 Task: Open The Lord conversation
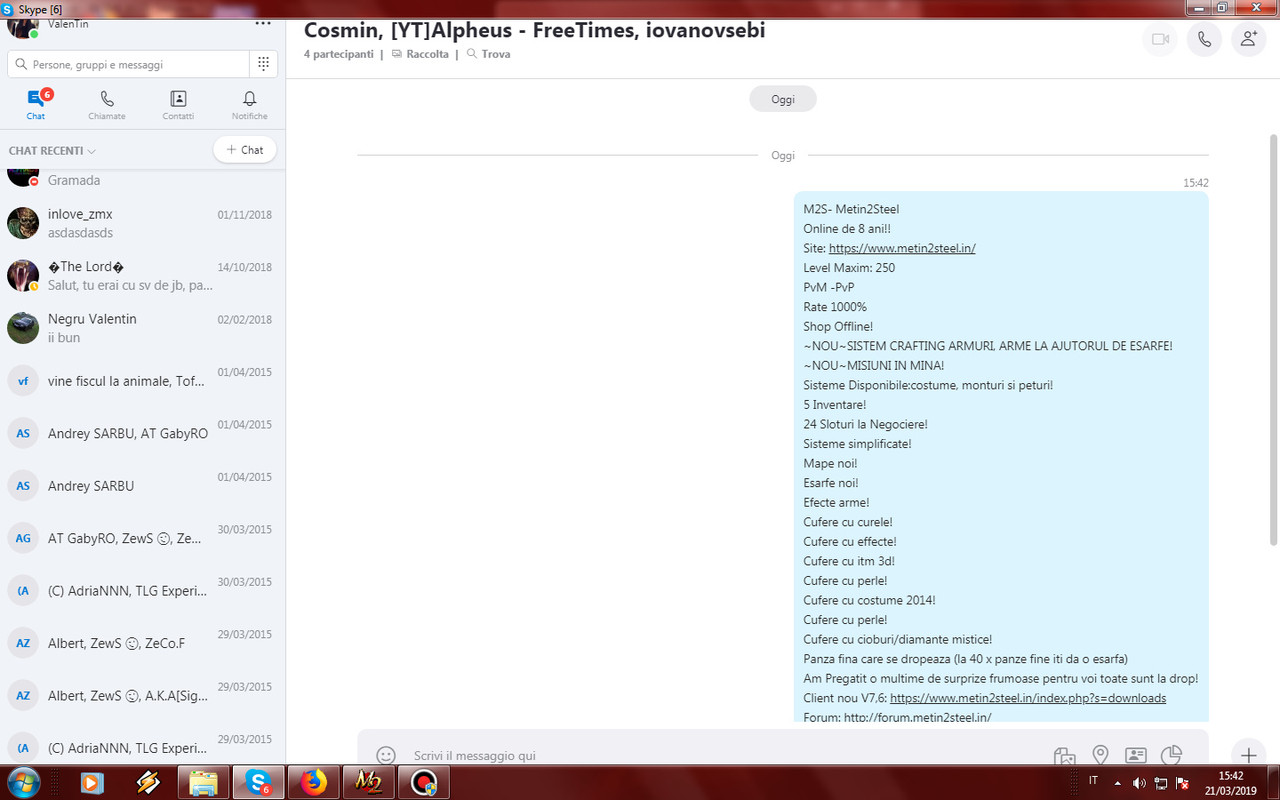coord(143,275)
